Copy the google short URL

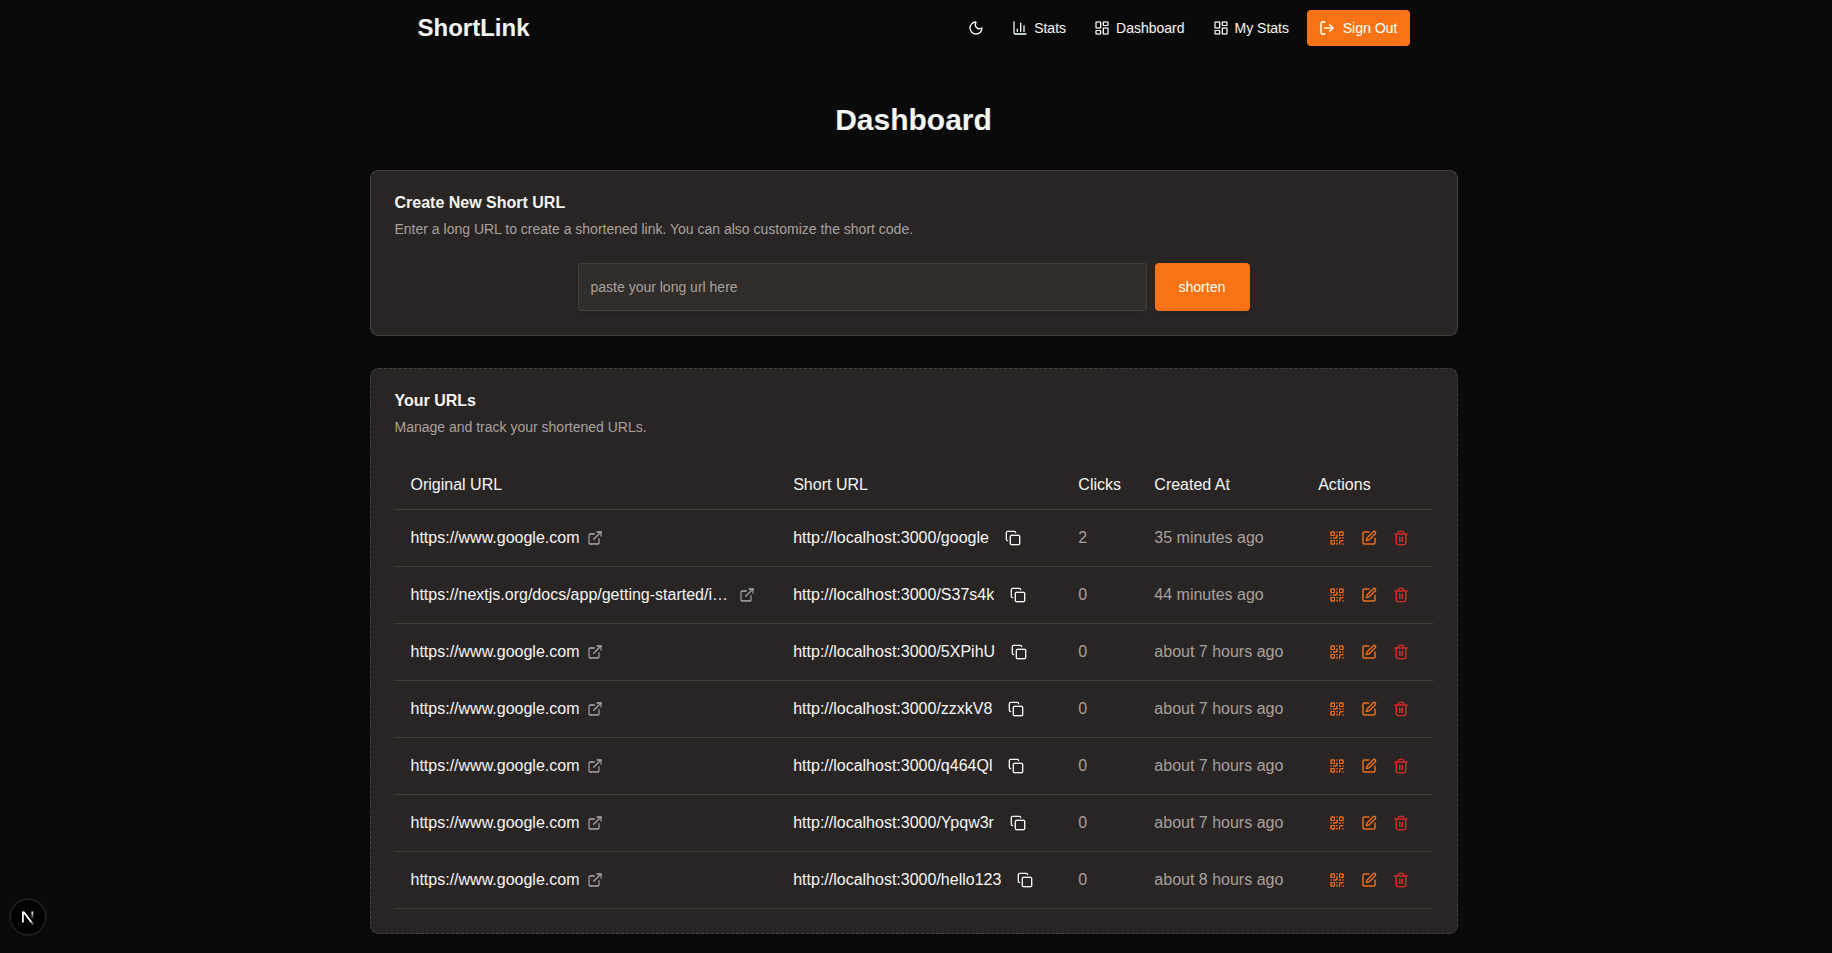[x=1013, y=538]
